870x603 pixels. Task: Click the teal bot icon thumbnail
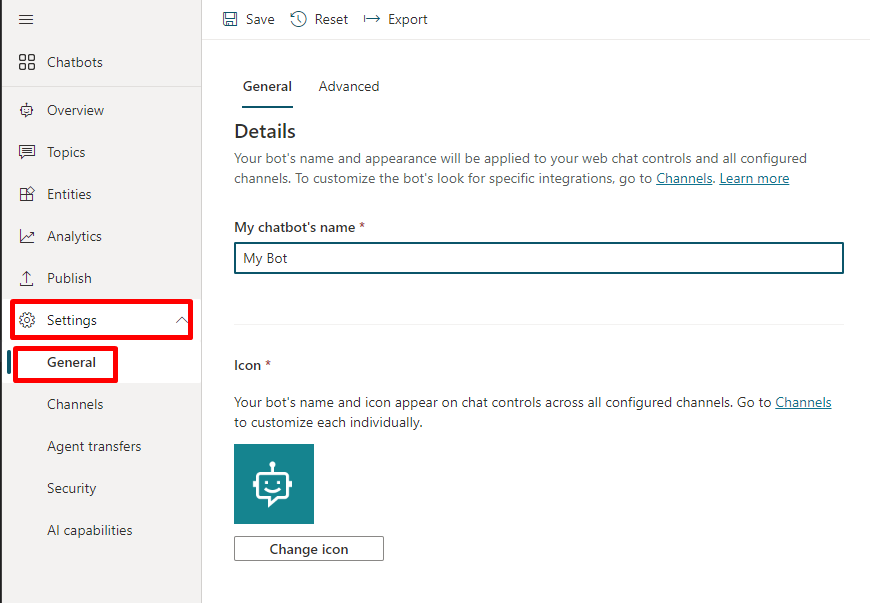(274, 484)
